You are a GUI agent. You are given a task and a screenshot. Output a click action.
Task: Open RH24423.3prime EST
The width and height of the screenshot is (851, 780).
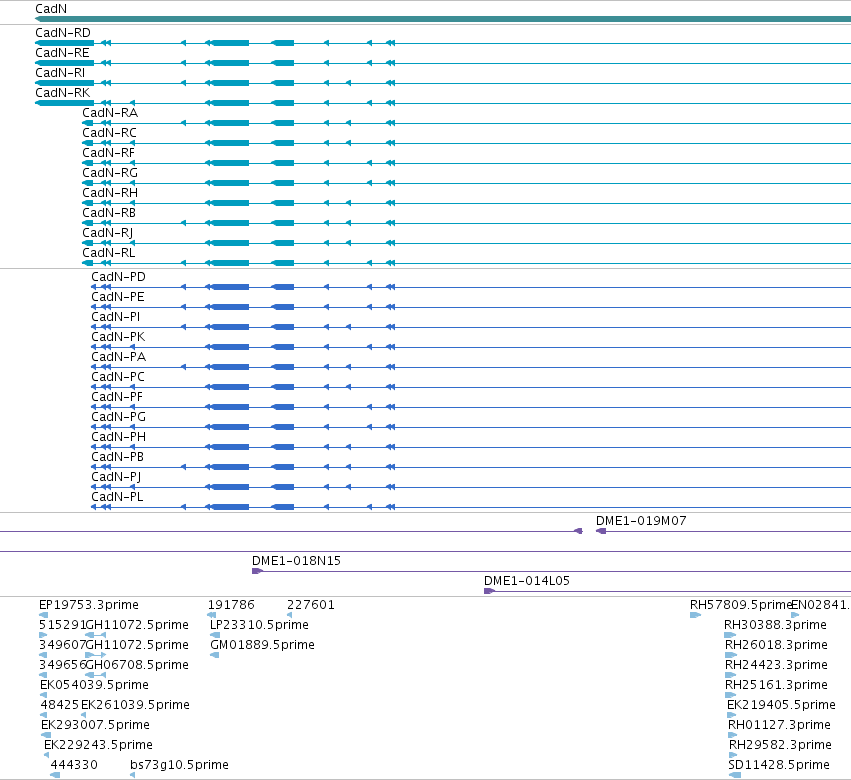[x=777, y=666]
